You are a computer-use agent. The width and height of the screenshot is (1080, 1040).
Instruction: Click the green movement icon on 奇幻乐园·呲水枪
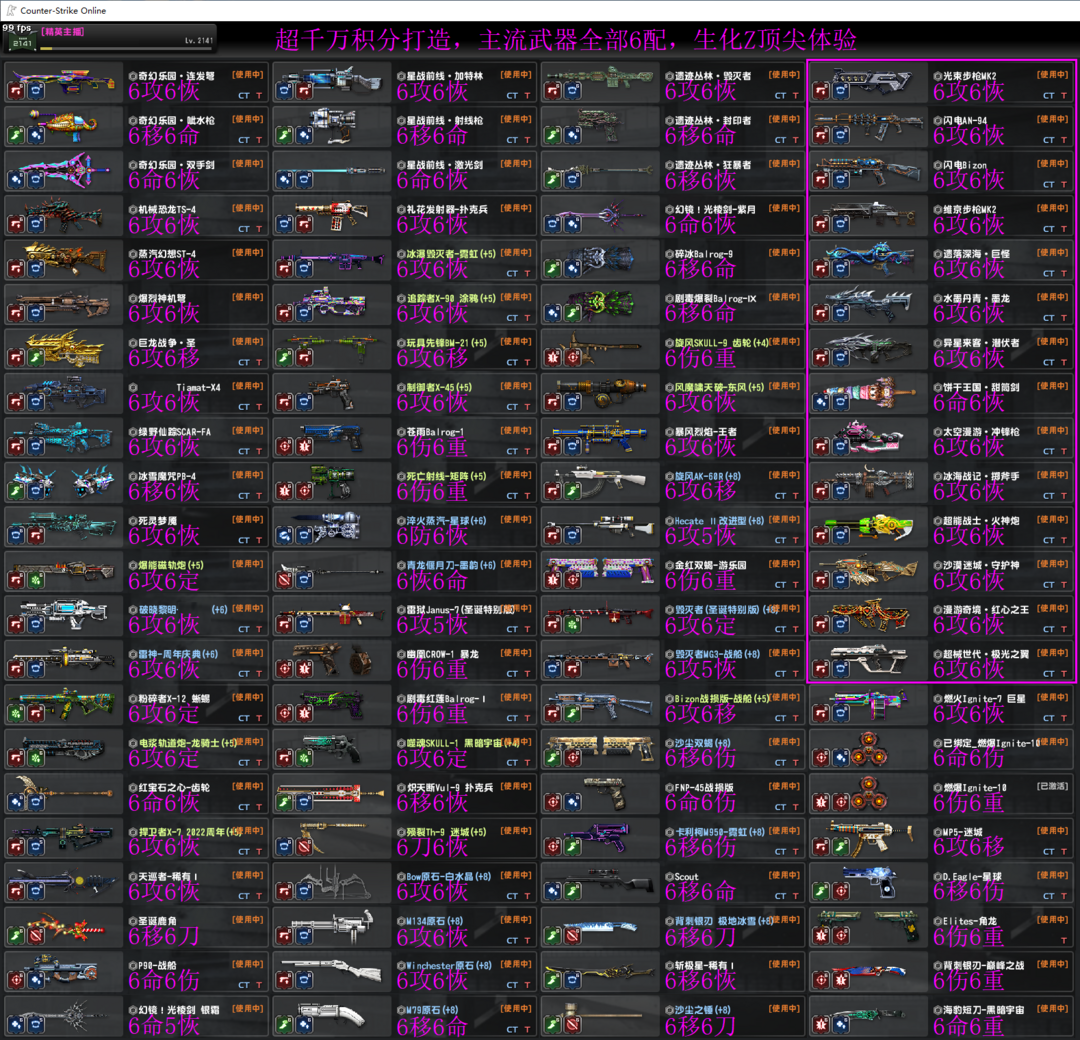click(x=17, y=135)
